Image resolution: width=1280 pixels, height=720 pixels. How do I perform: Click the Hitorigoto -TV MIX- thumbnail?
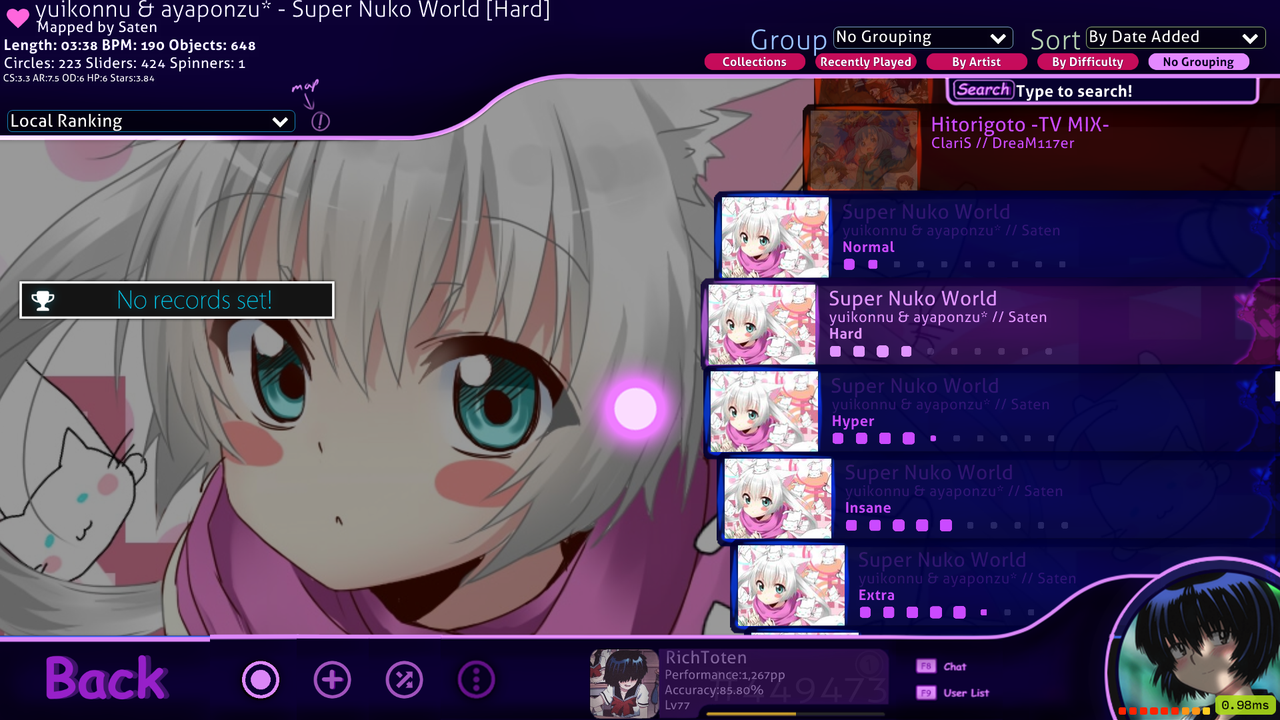click(864, 149)
